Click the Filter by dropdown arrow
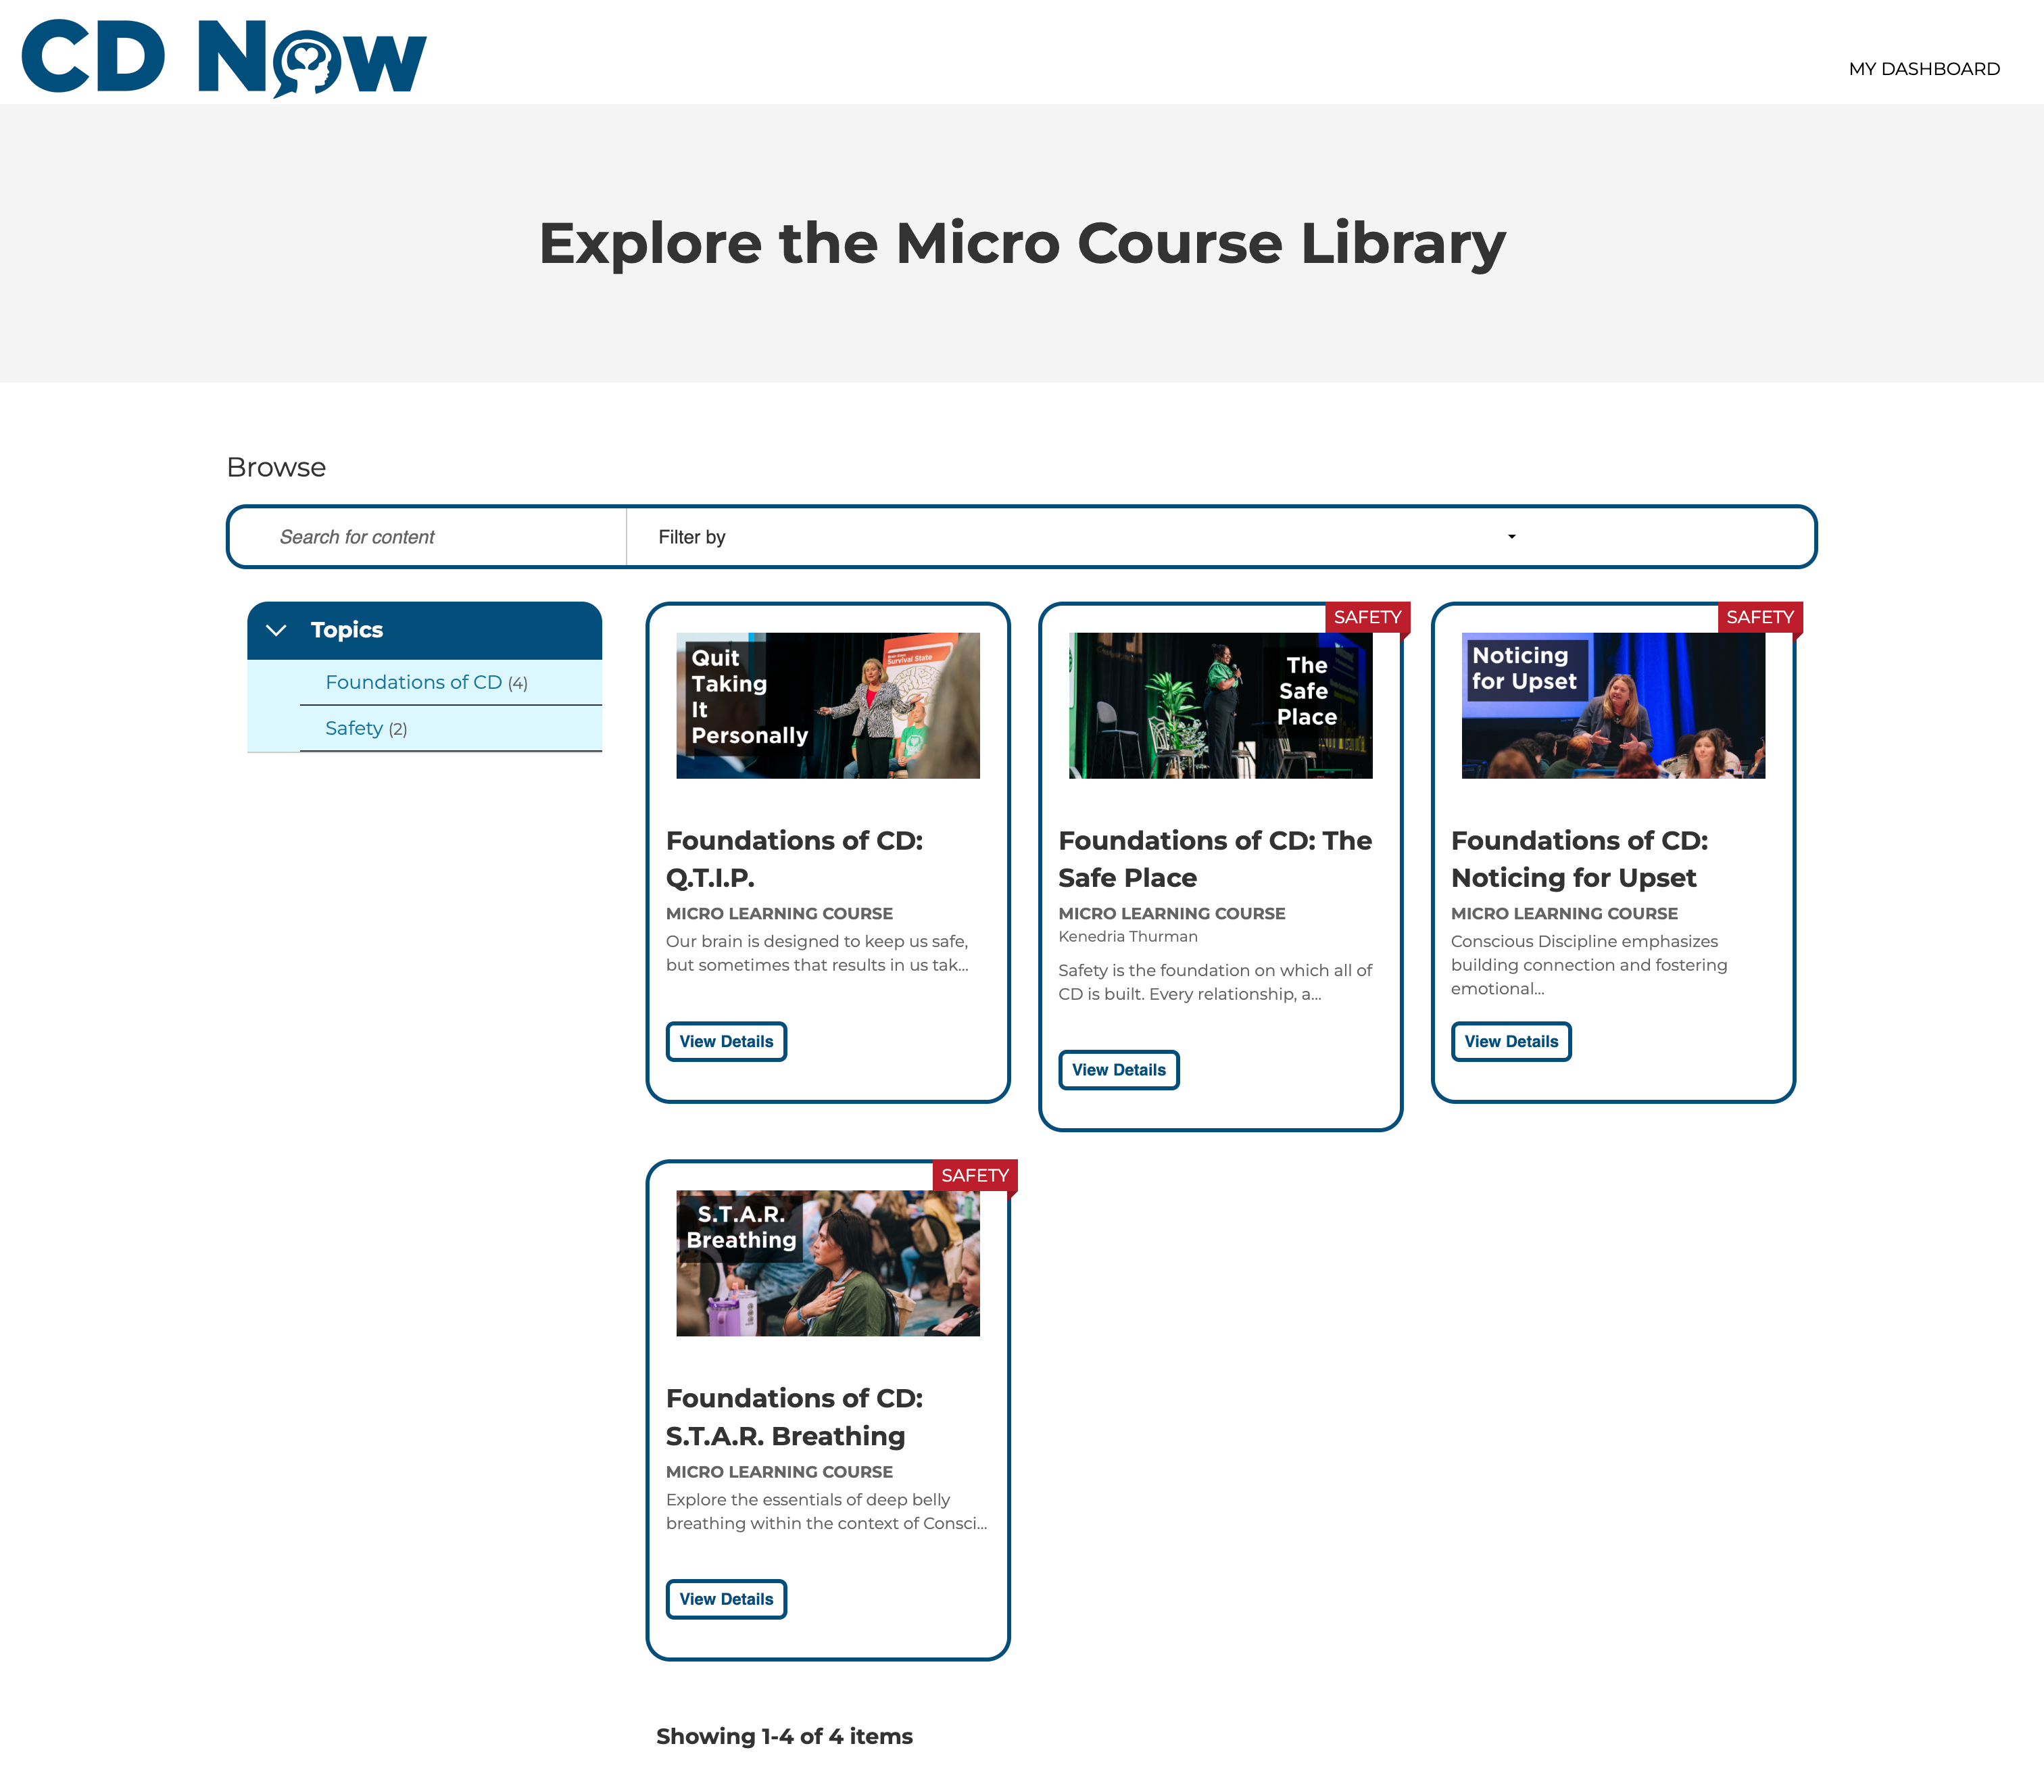 click(1511, 537)
